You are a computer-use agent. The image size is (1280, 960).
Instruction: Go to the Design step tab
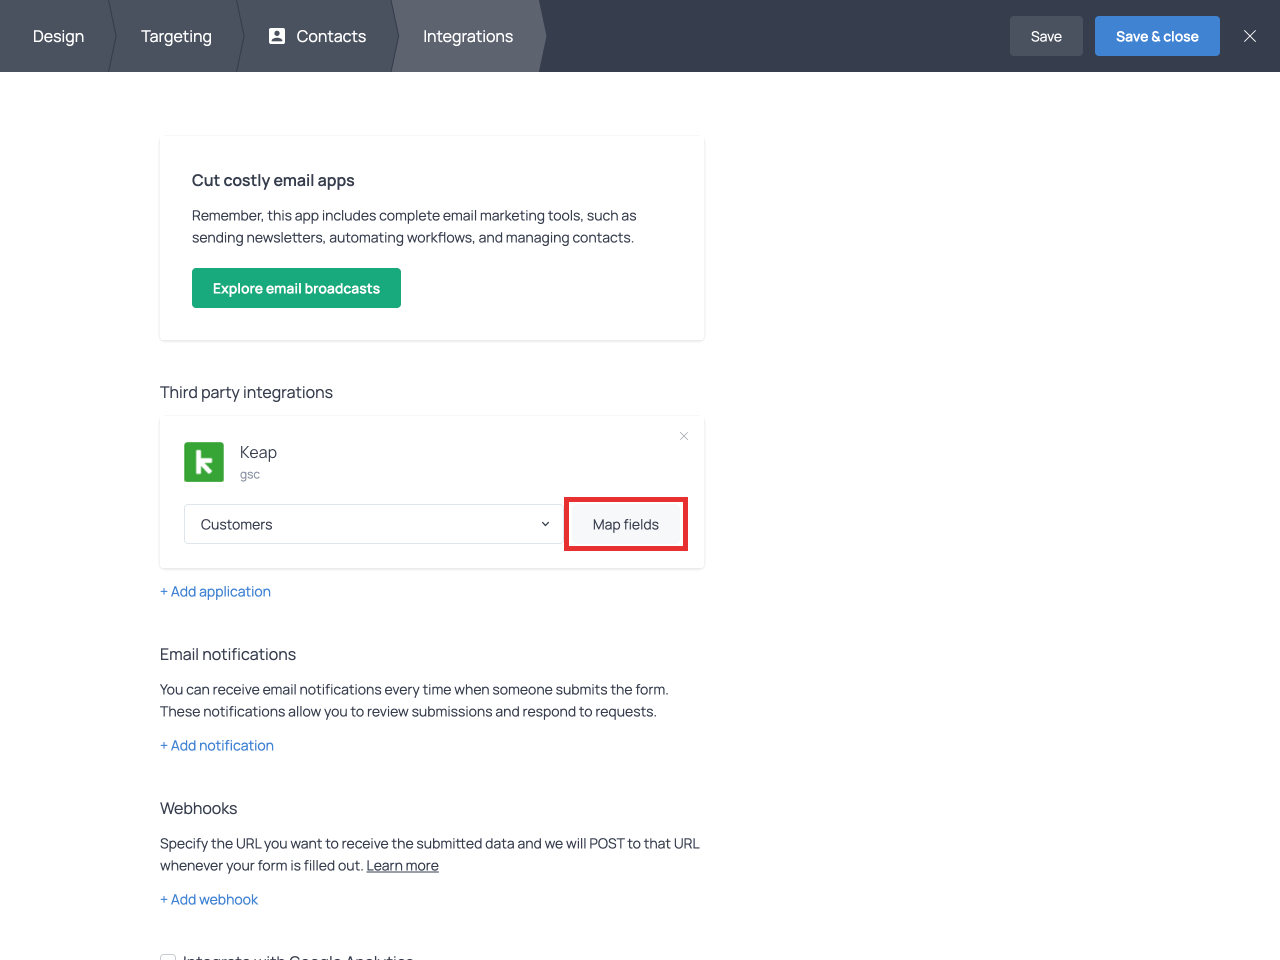[58, 36]
